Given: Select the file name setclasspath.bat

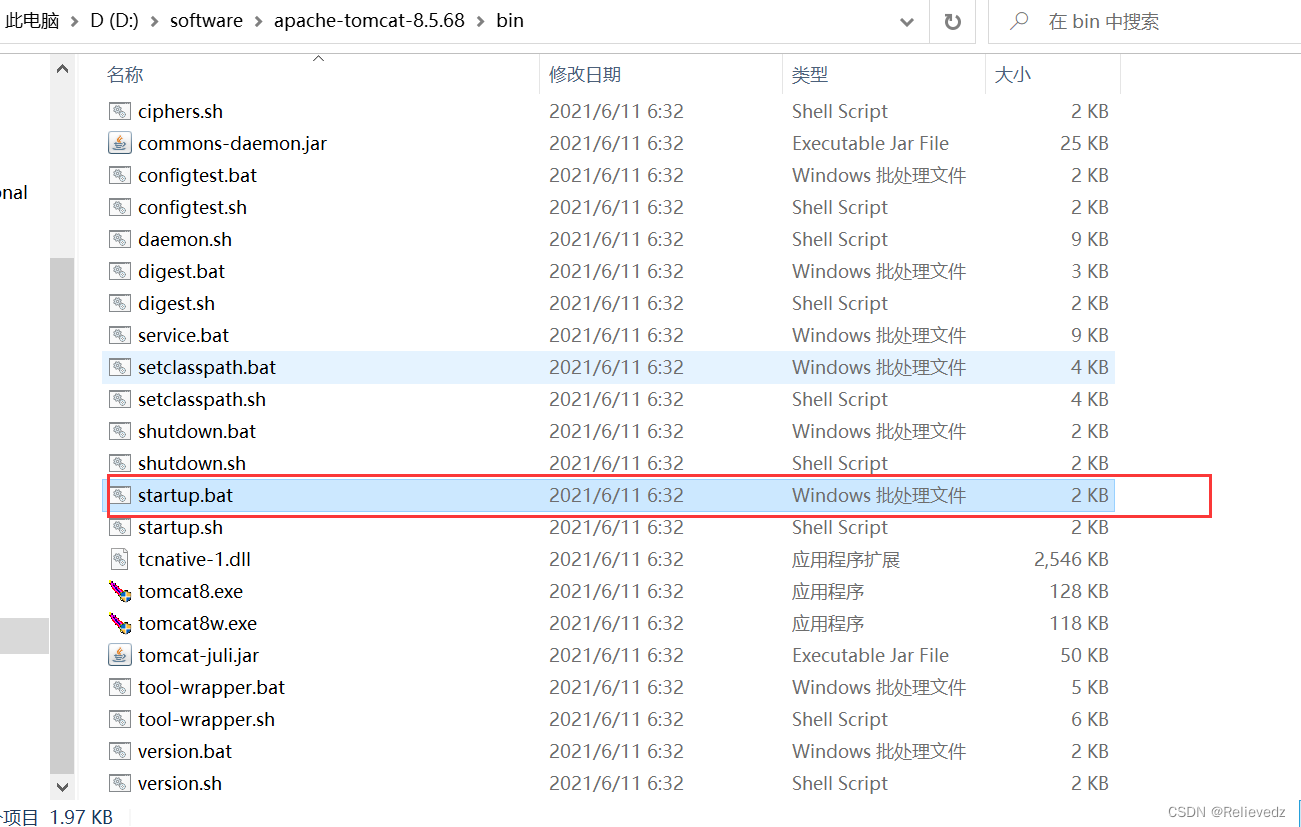Looking at the screenshot, I should [207, 368].
